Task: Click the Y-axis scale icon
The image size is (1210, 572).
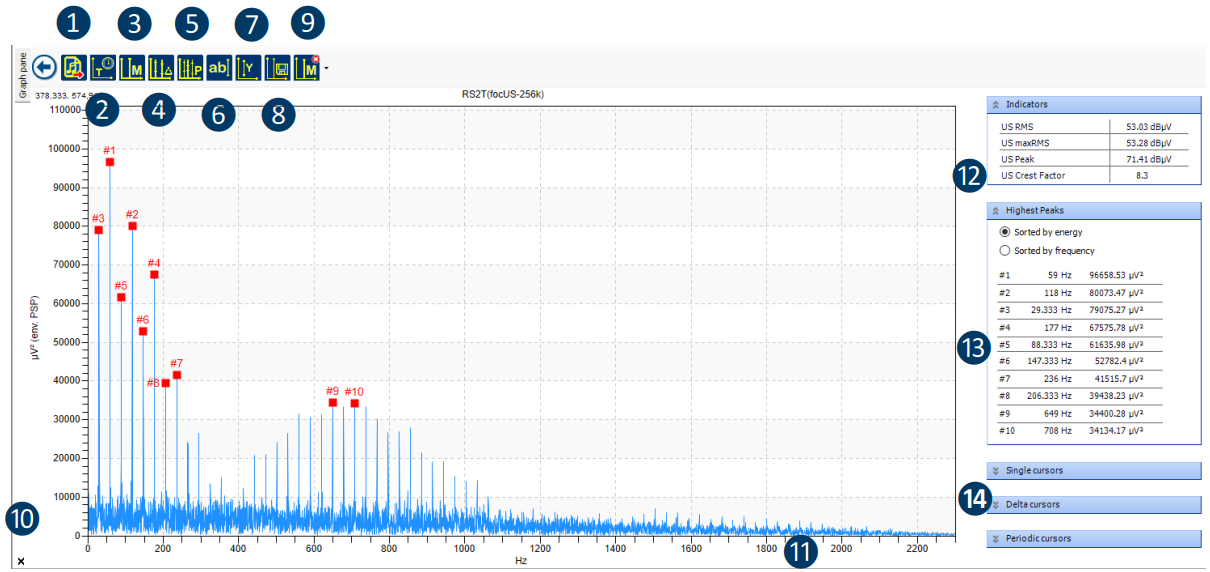Action: [248, 67]
